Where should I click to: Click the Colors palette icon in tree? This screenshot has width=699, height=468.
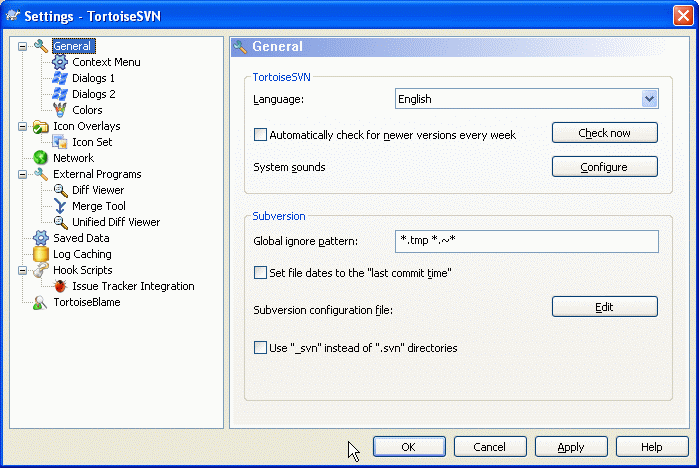[60, 110]
